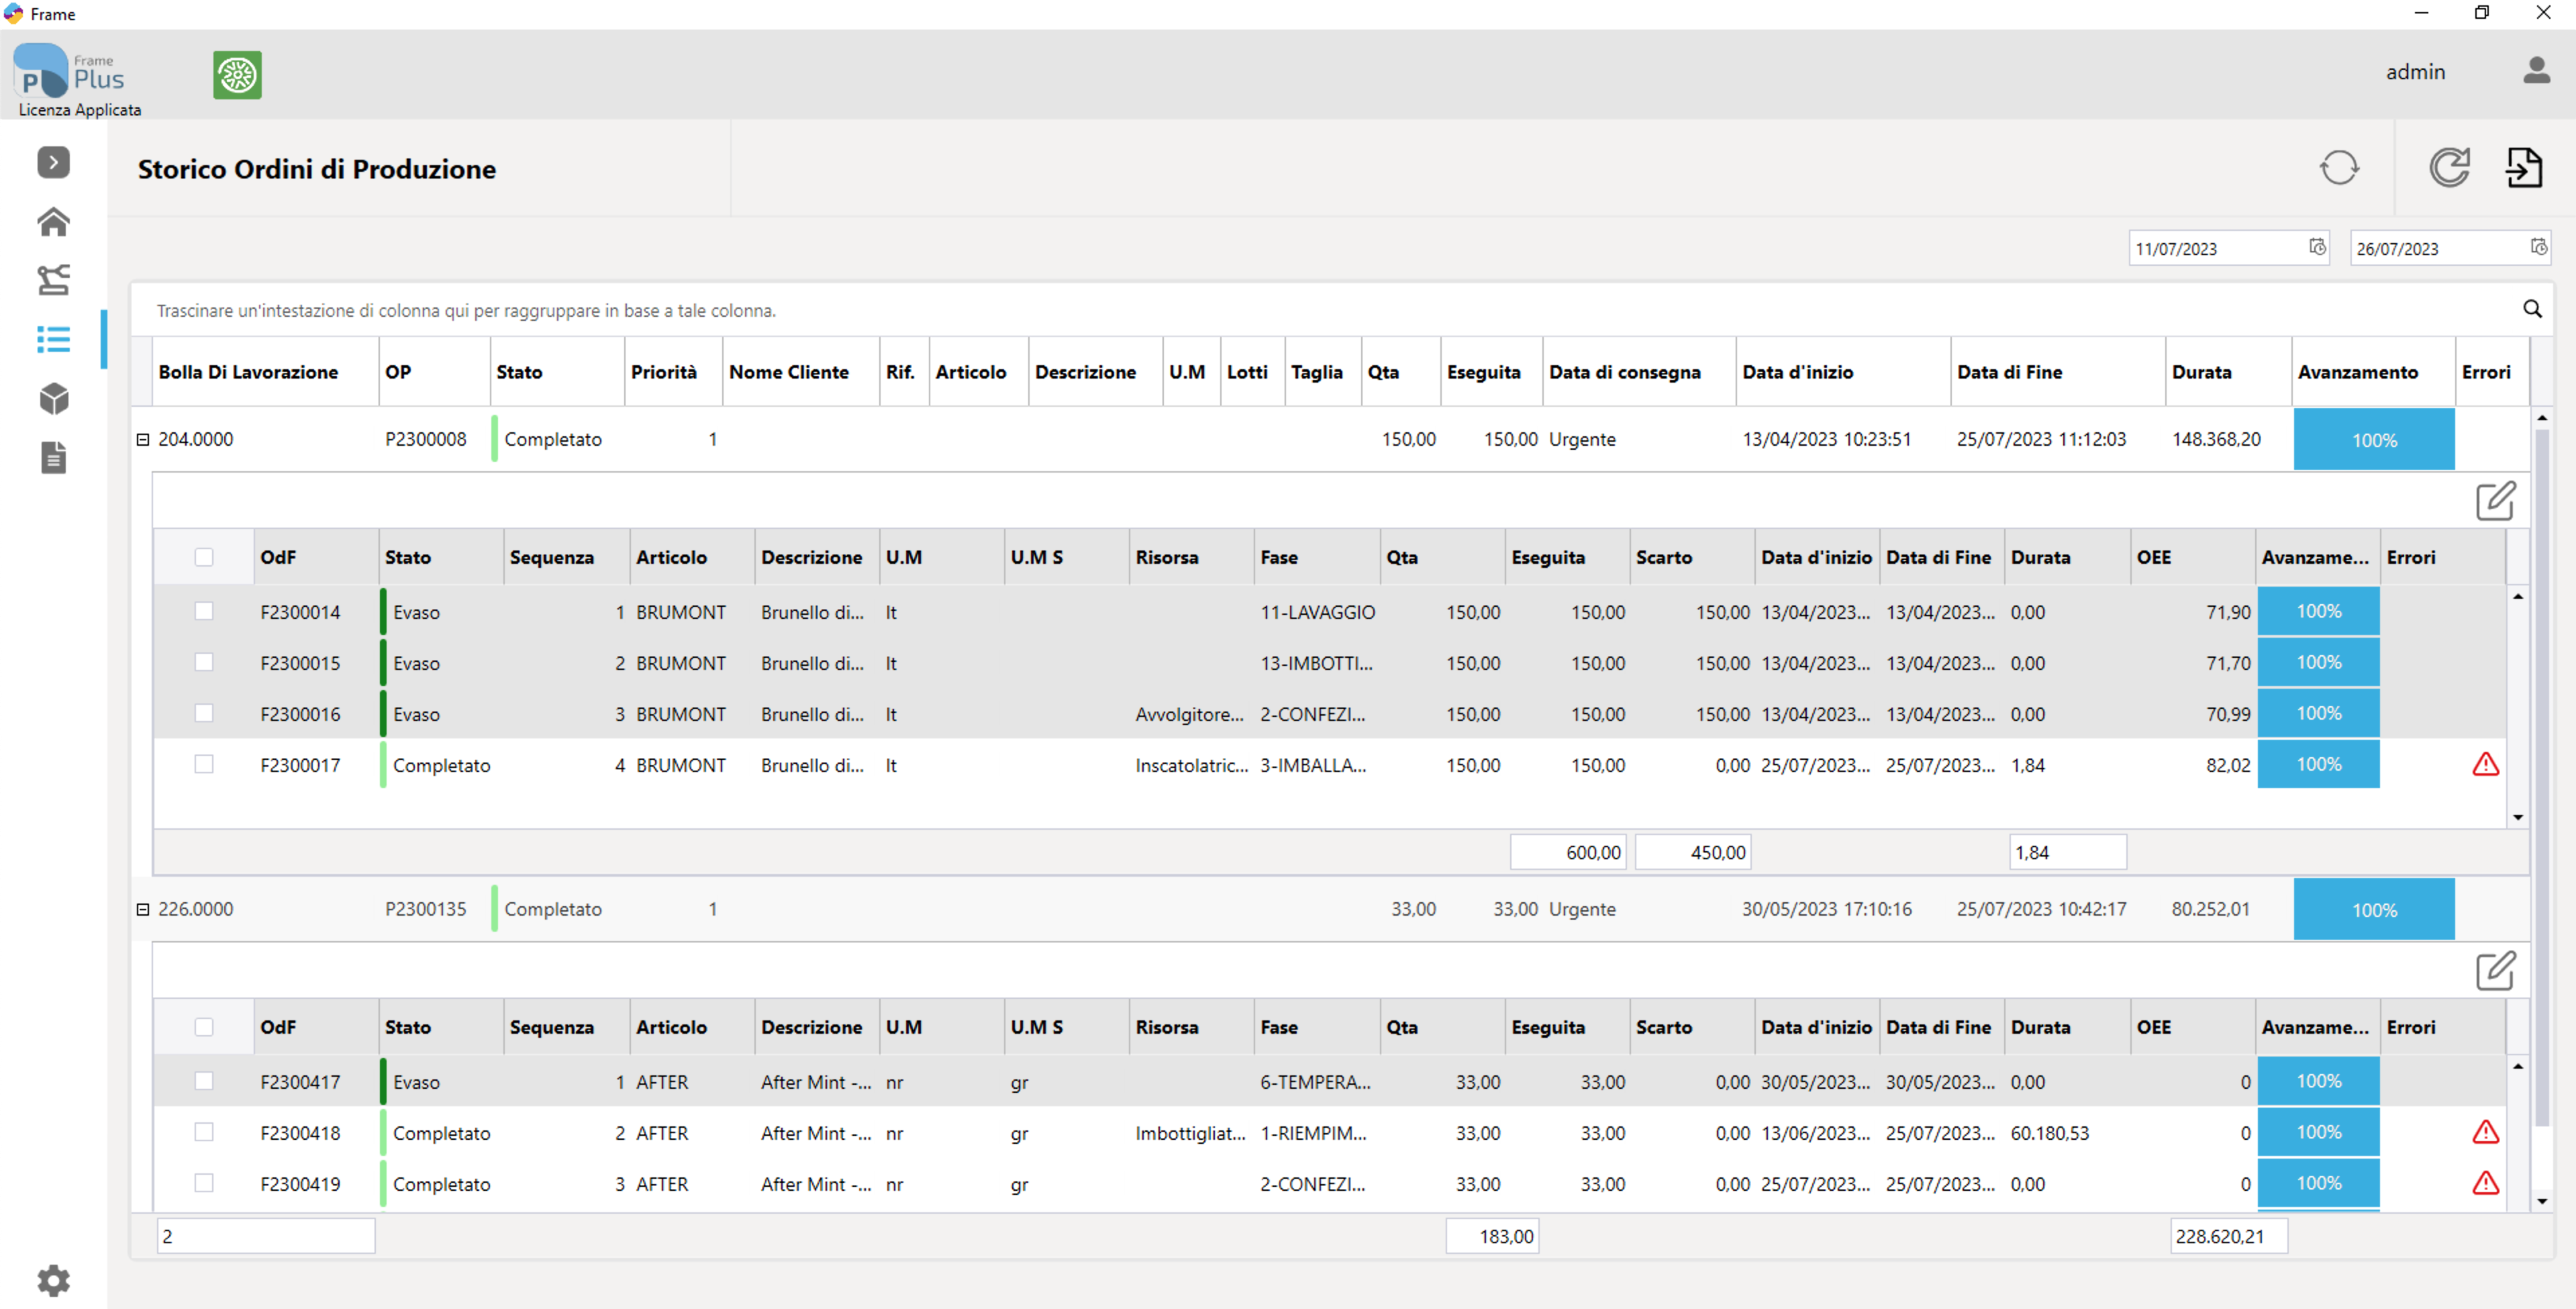Check the F2300417 row checkbox
This screenshot has height=1309, width=2576.
[204, 1081]
